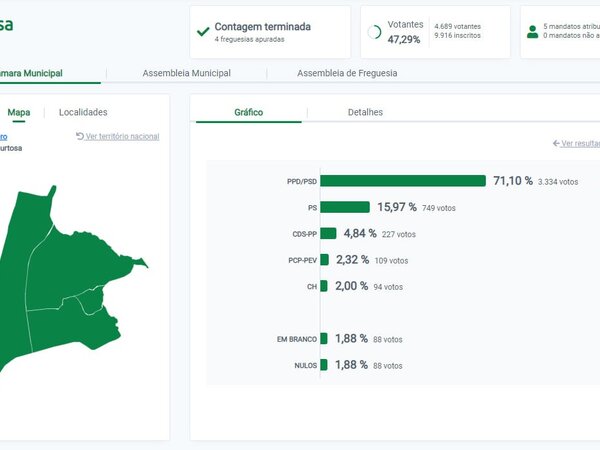Click the green checkmark beside Contagem terminada
Screen dimensions: 600x450
[203, 32]
